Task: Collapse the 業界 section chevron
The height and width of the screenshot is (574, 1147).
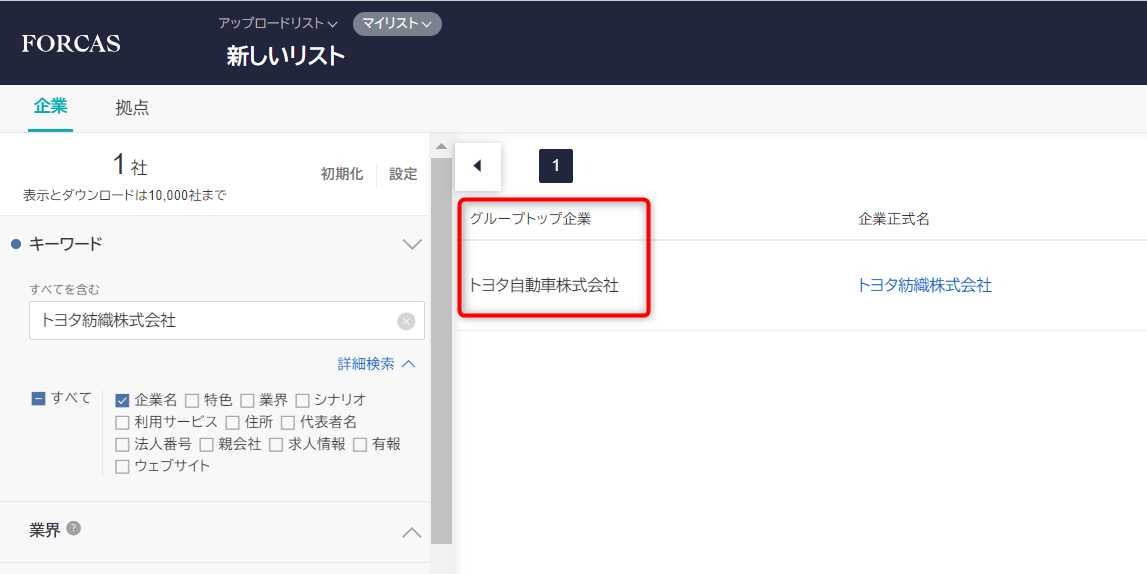Action: pyautogui.click(x=411, y=532)
